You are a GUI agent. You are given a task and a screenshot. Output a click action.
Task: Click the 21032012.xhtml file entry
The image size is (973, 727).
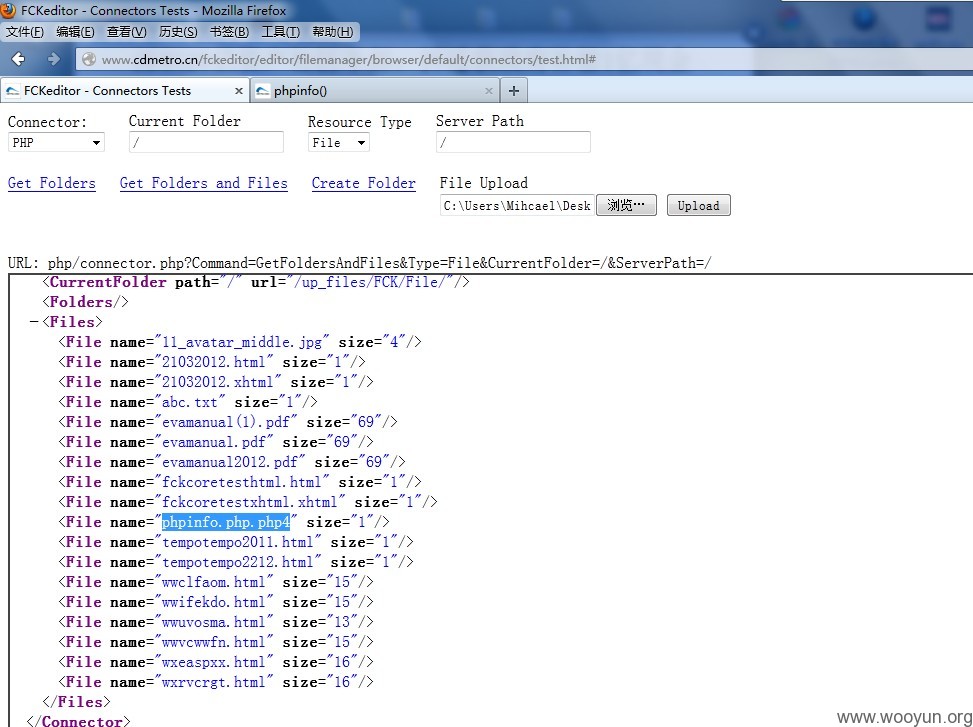coord(216,381)
